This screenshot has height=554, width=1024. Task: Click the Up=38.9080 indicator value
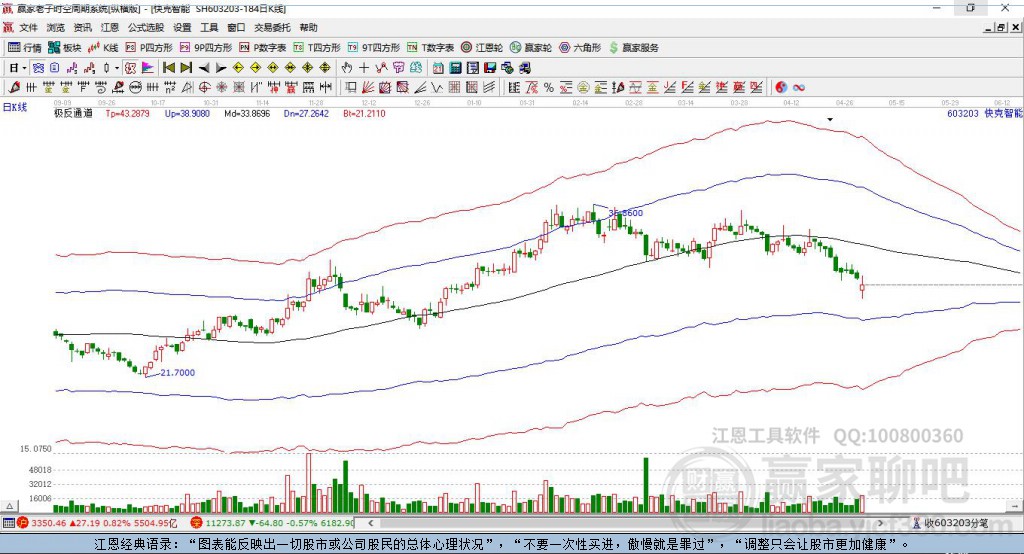coord(187,113)
